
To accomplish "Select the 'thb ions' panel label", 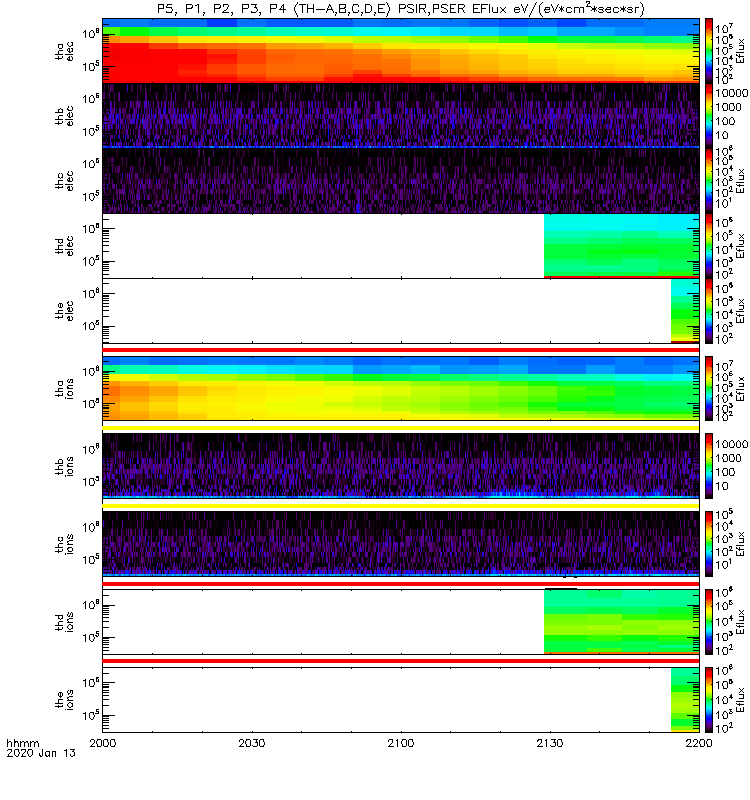I will pyautogui.click(x=64, y=466).
